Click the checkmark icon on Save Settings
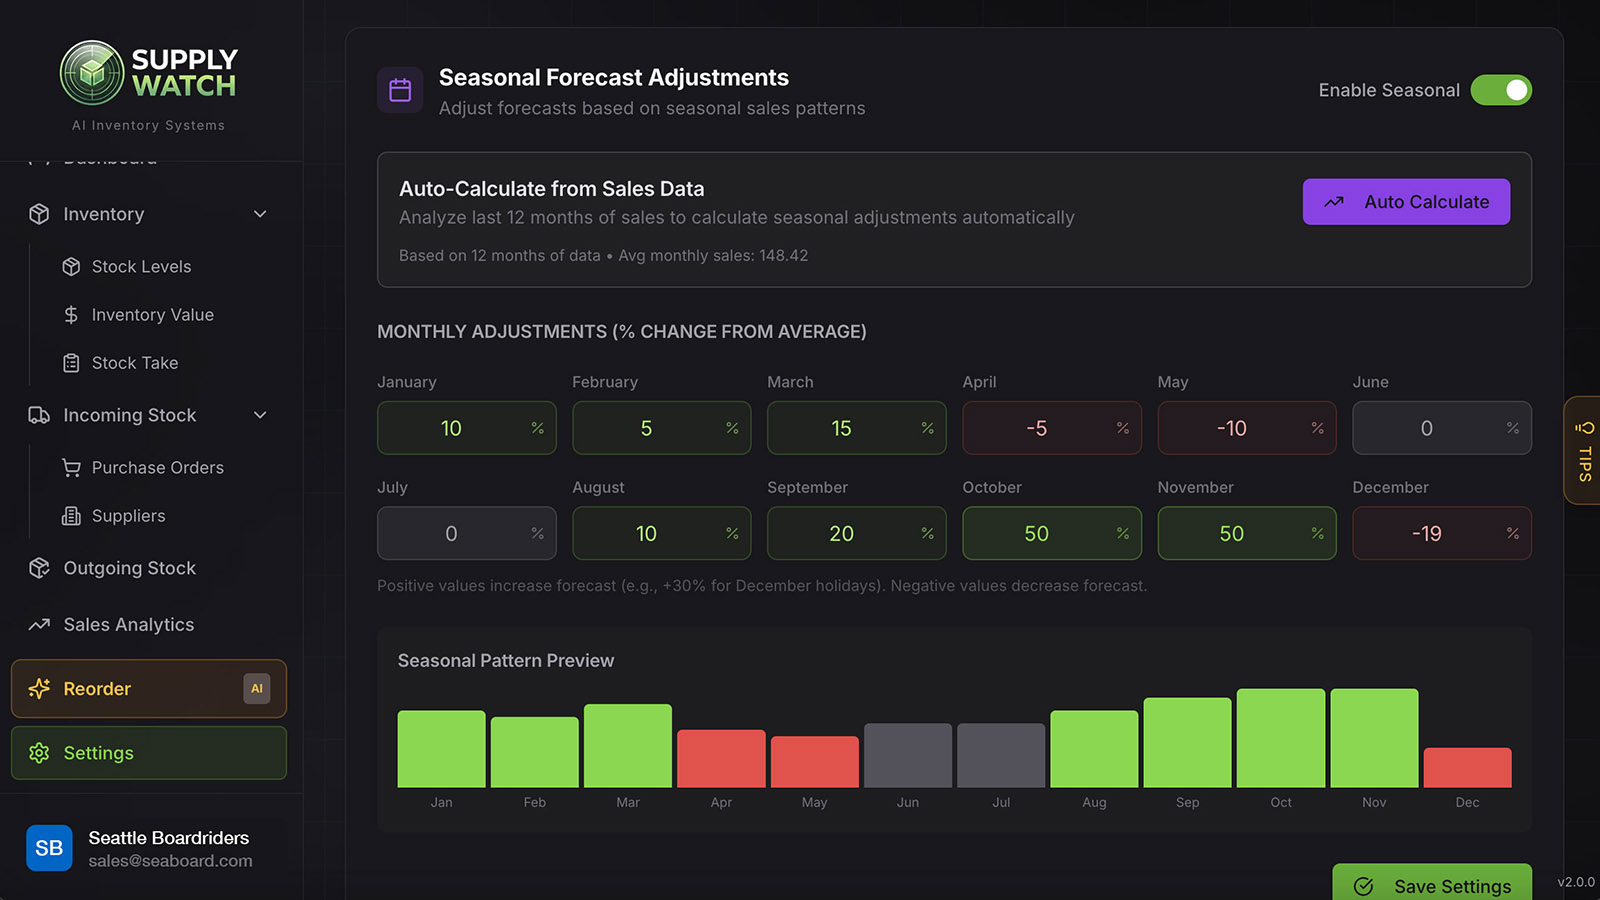Viewport: 1600px width, 900px height. click(x=1363, y=887)
